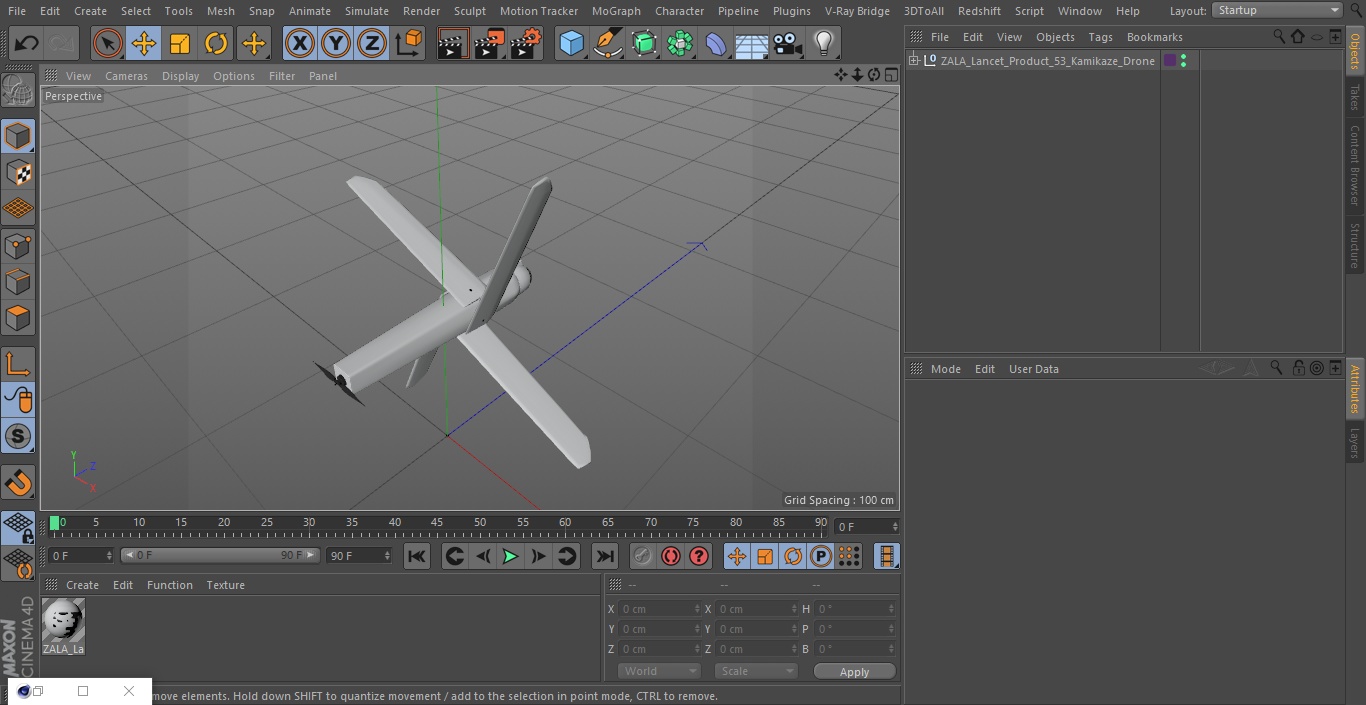Toggle position keyframe recording icon

click(737, 556)
